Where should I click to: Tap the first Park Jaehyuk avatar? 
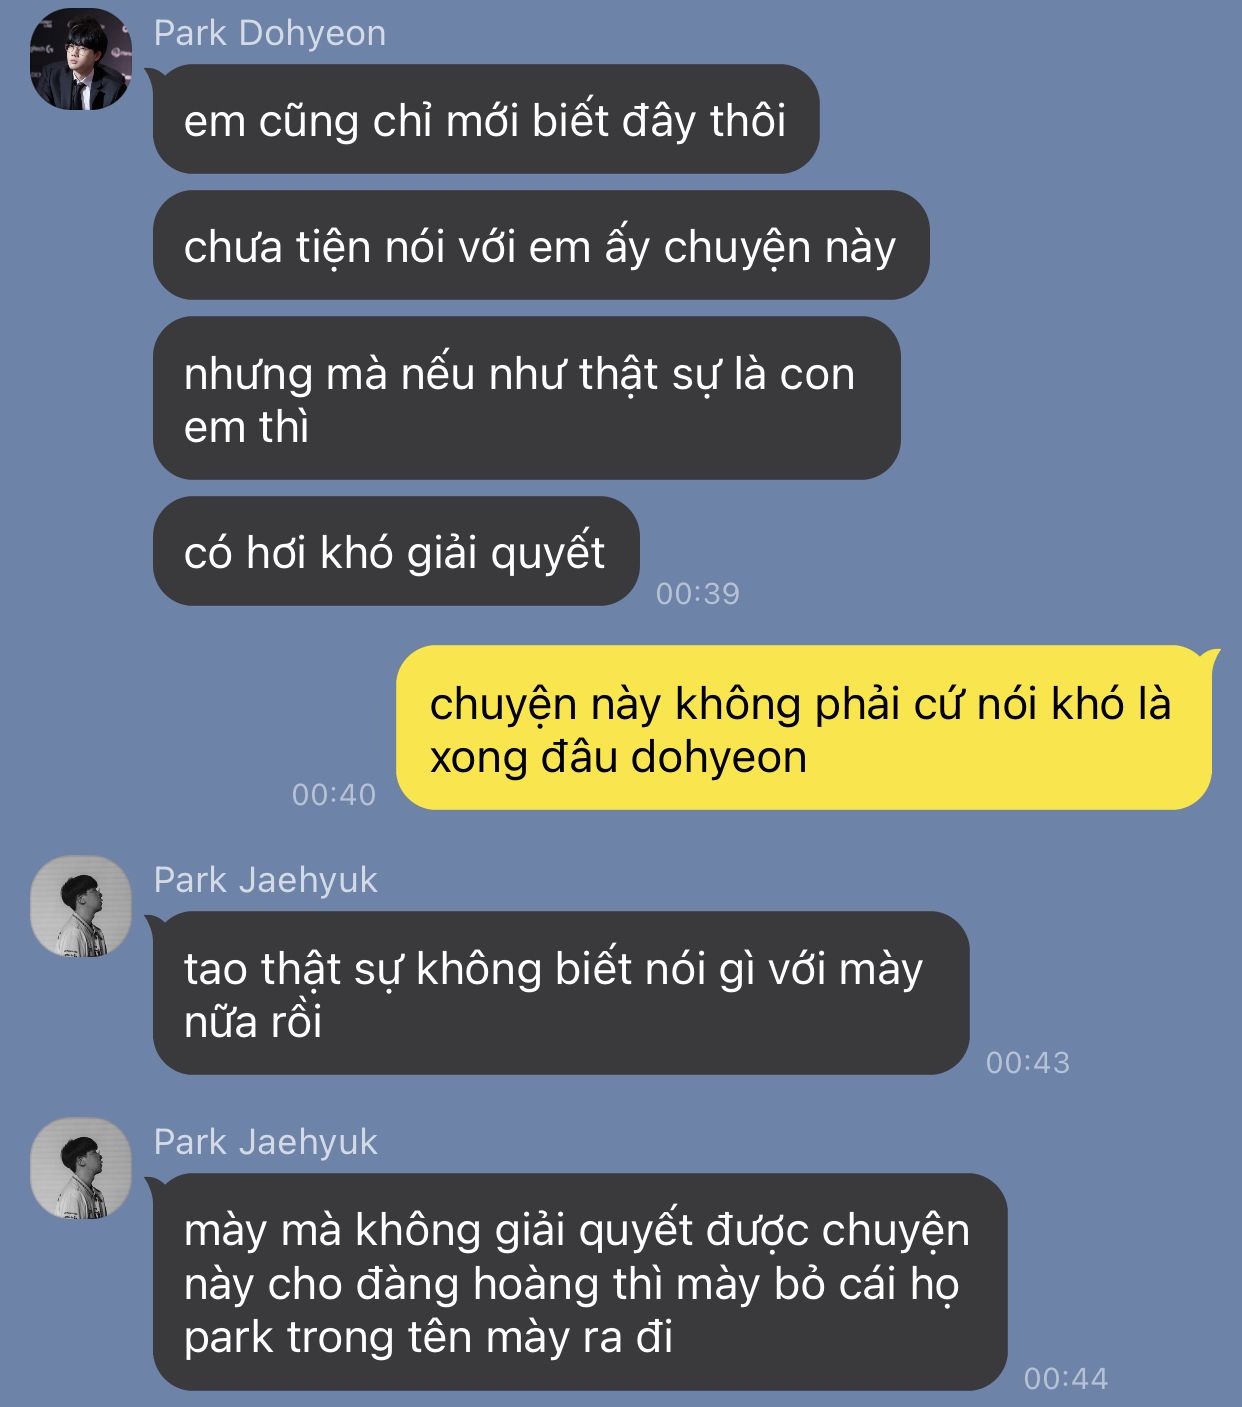point(81,906)
